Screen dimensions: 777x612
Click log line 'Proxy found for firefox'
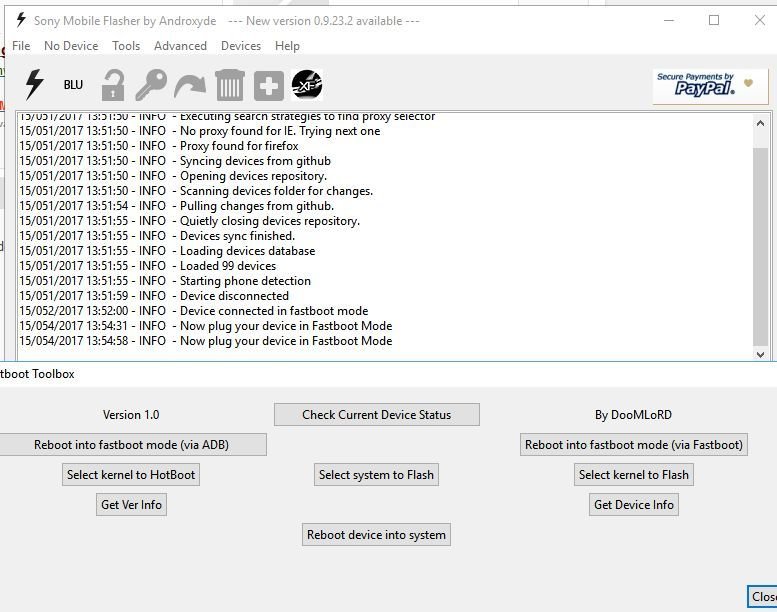[x=159, y=146]
